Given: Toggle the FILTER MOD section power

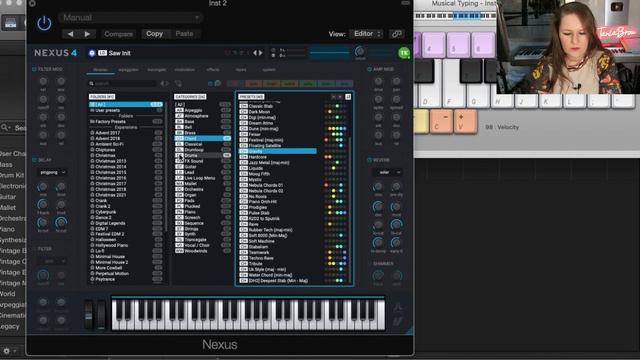Looking at the screenshot, I should pyautogui.click(x=34, y=69).
